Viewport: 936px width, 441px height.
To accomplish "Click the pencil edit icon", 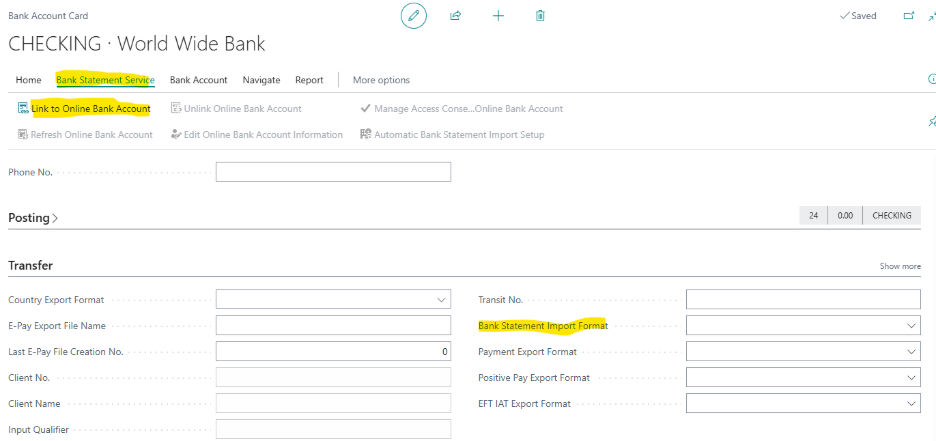I will 413,16.
